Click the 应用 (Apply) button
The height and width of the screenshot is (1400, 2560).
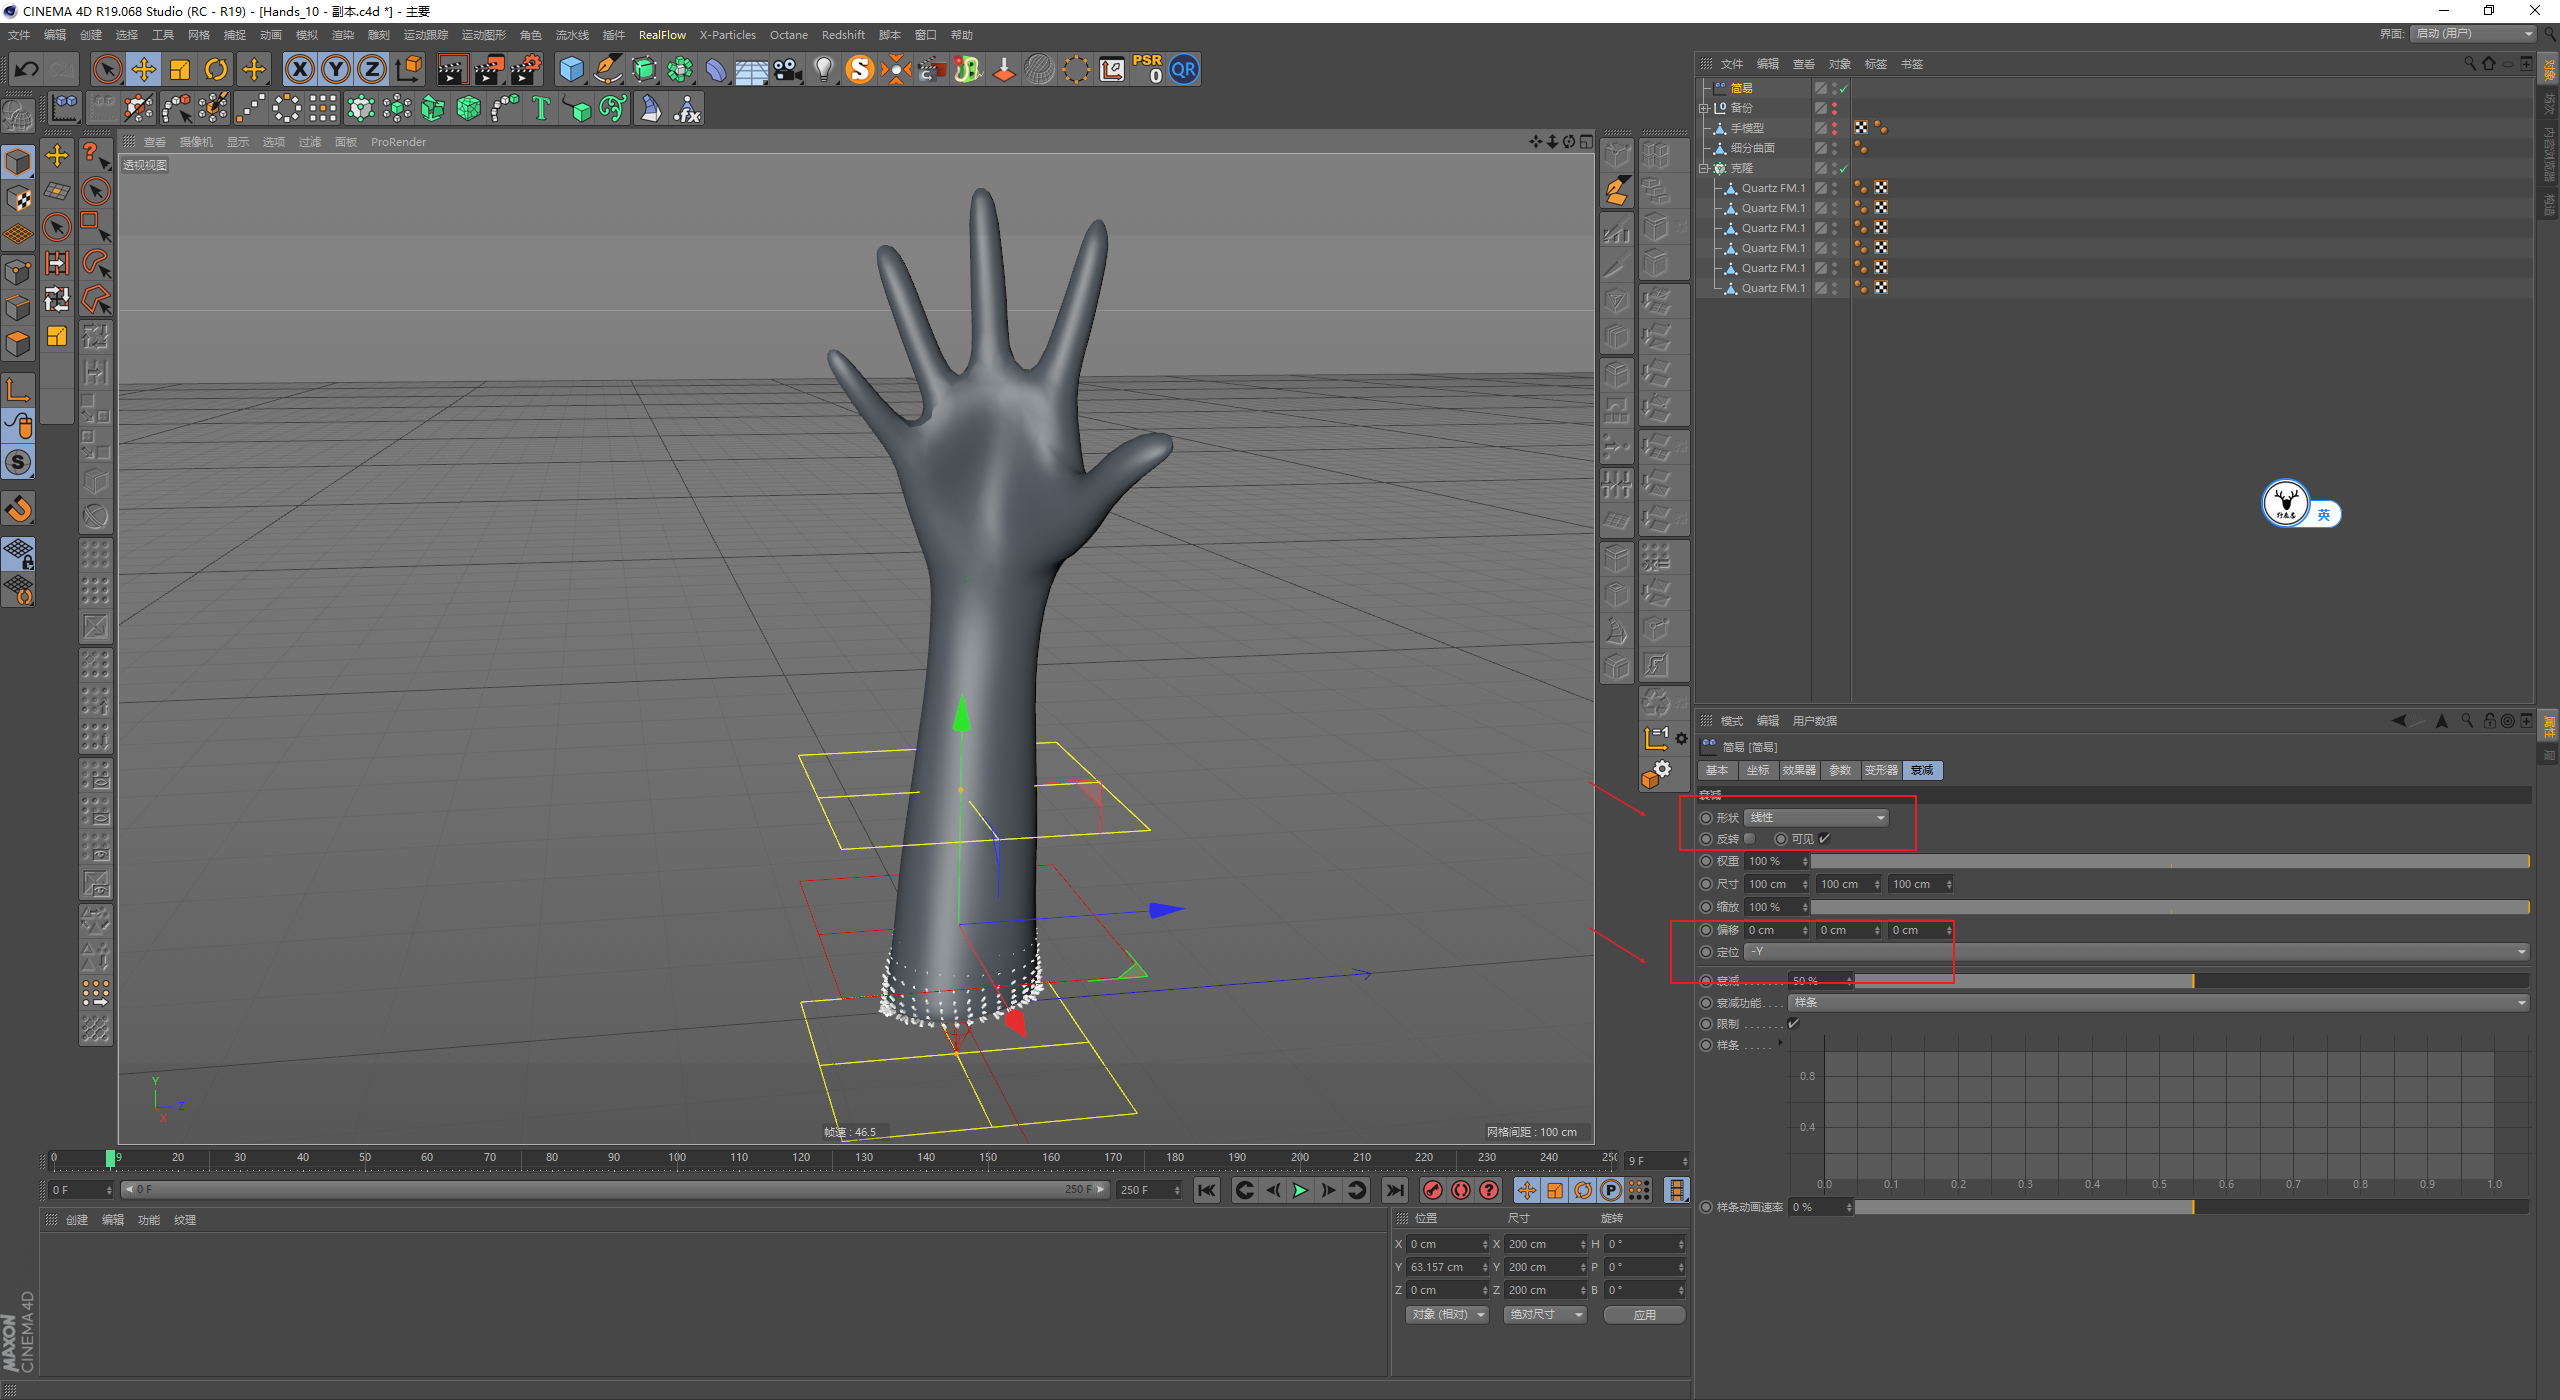tap(1644, 1315)
